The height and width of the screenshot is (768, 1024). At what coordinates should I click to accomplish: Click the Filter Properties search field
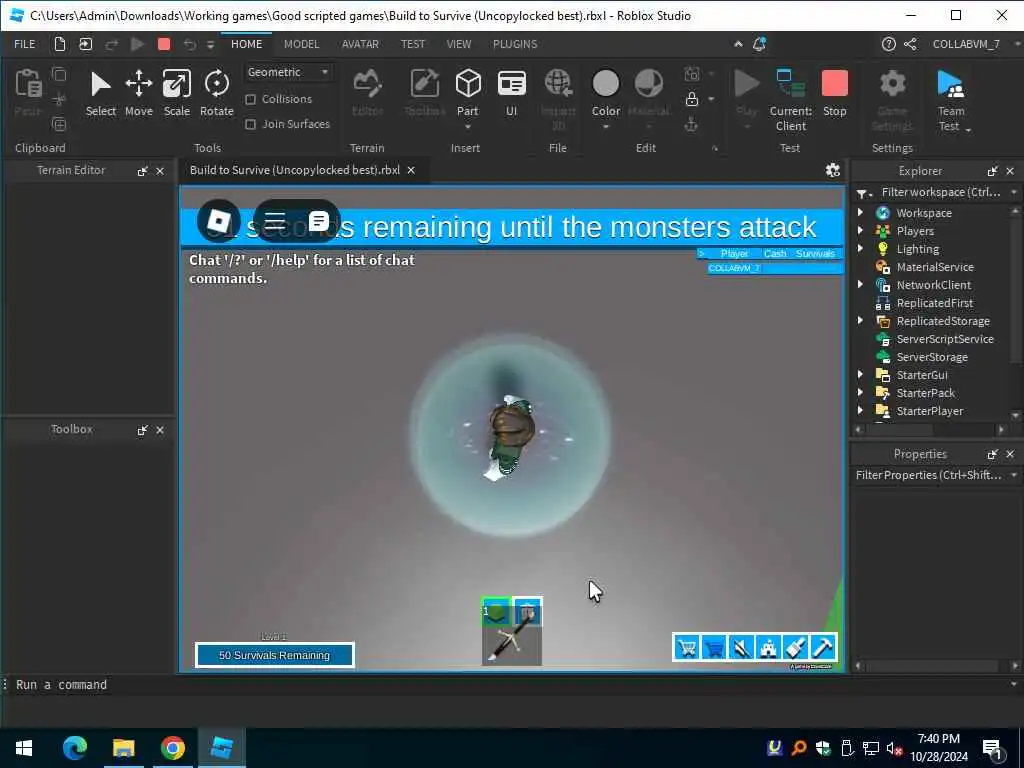coord(929,475)
